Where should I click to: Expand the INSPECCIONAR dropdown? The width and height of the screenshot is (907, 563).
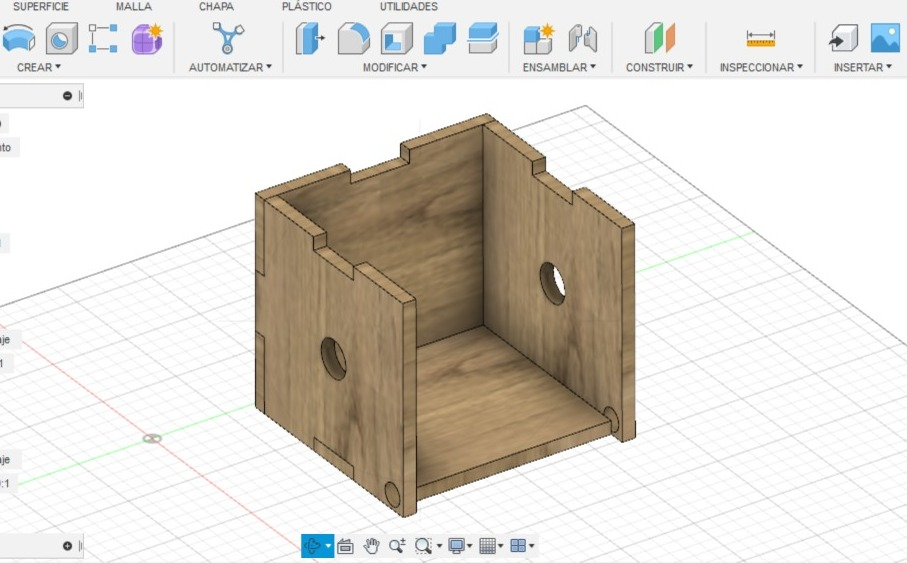point(761,67)
